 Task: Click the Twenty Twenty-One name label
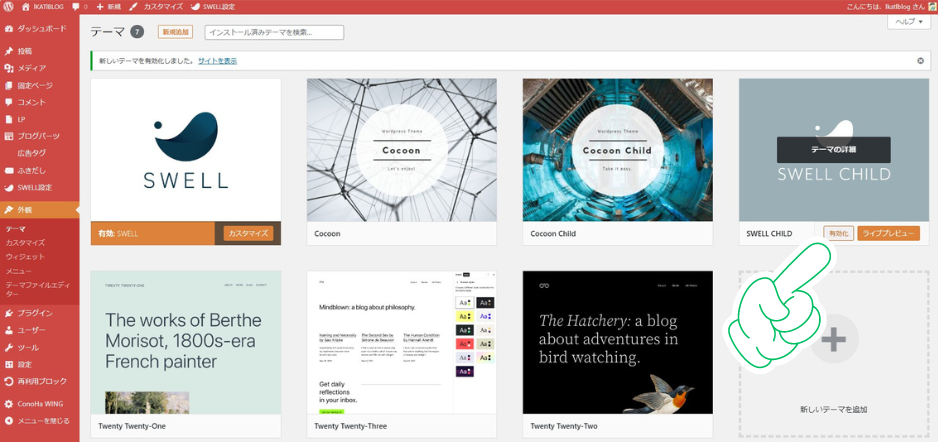[132, 426]
